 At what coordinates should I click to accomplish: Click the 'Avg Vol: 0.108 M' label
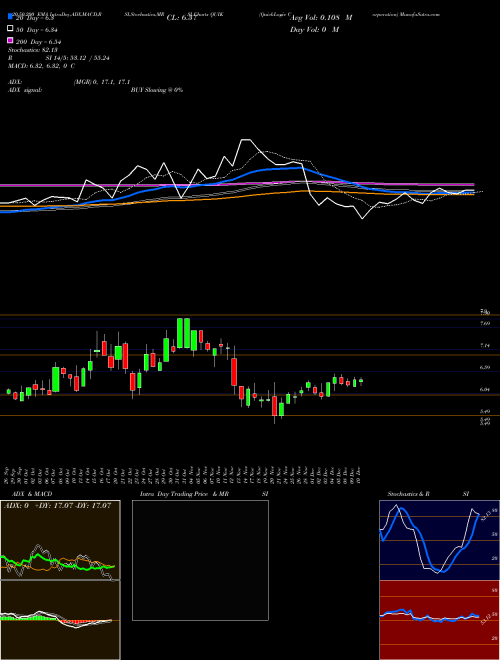[321, 18]
